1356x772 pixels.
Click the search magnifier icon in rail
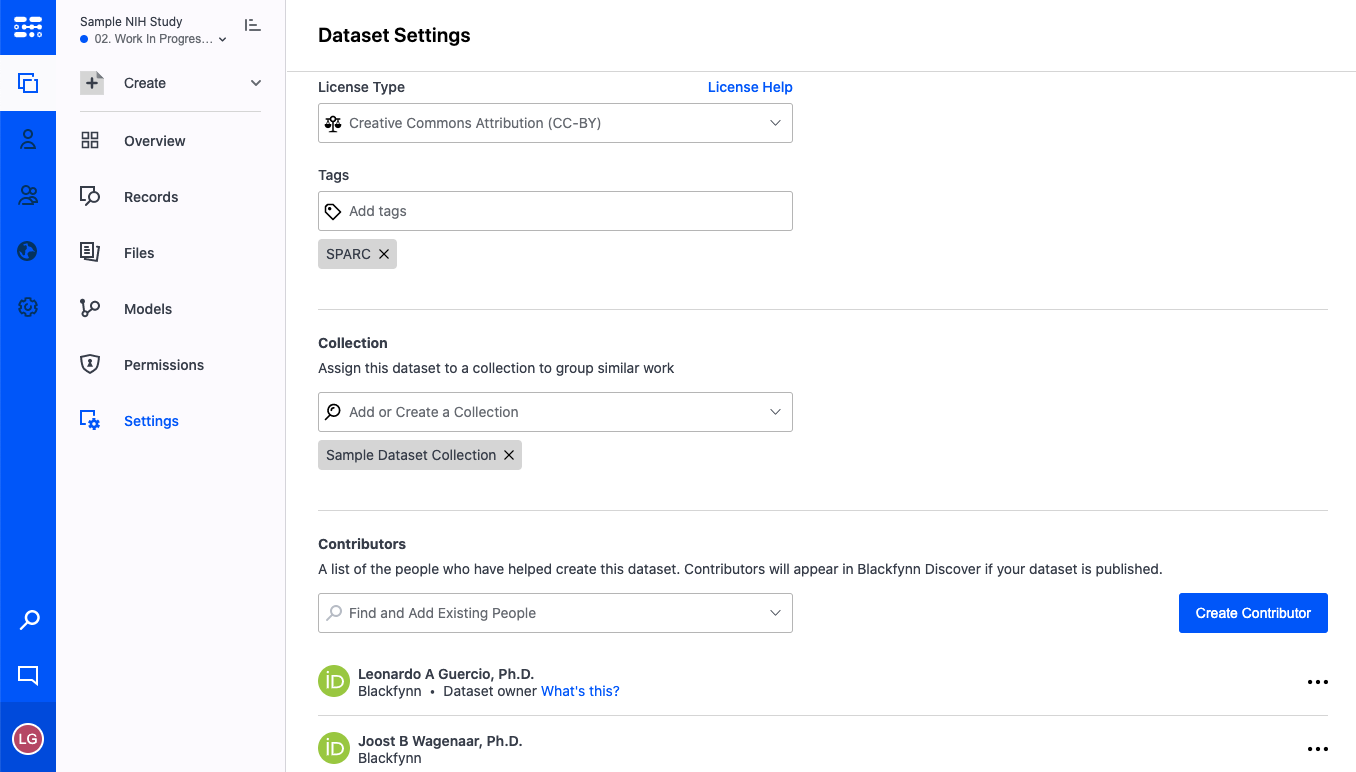29,620
